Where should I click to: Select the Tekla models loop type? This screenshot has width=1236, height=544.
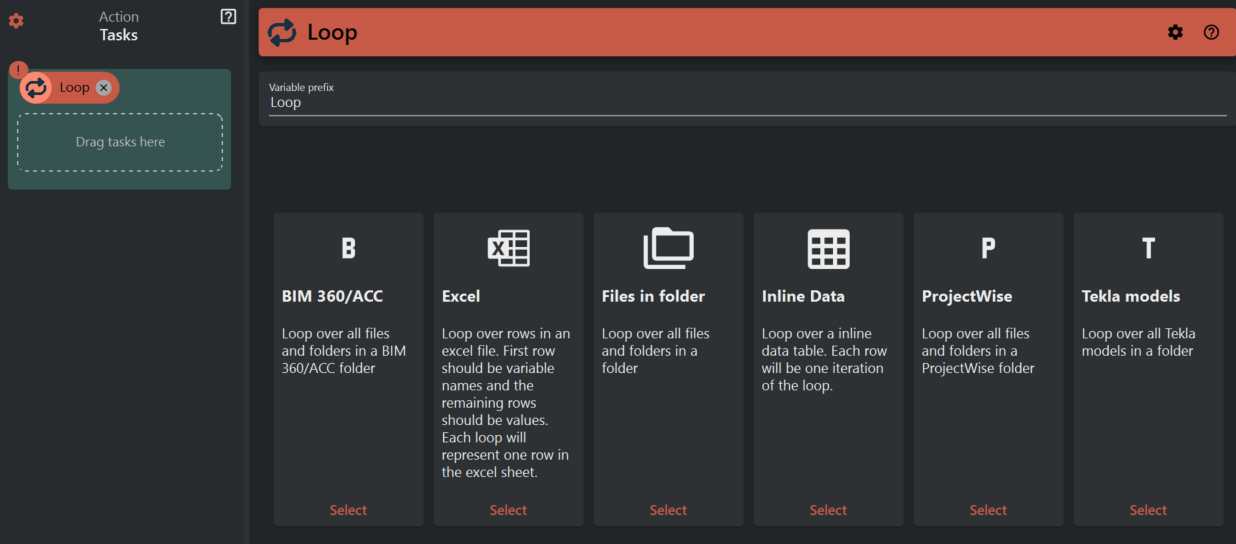pyautogui.click(x=1148, y=510)
